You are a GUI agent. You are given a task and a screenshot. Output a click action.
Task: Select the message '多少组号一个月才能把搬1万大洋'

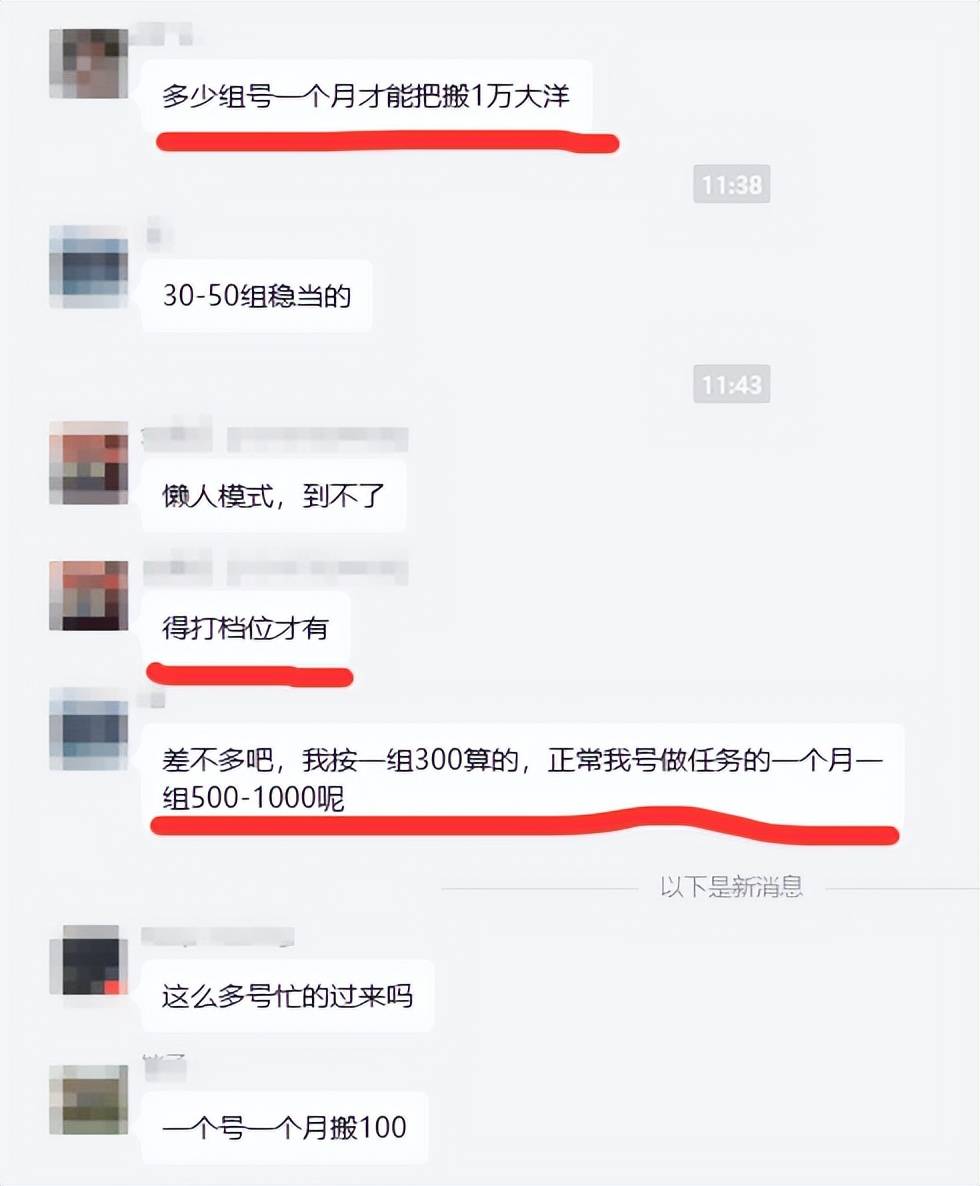click(x=367, y=97)
